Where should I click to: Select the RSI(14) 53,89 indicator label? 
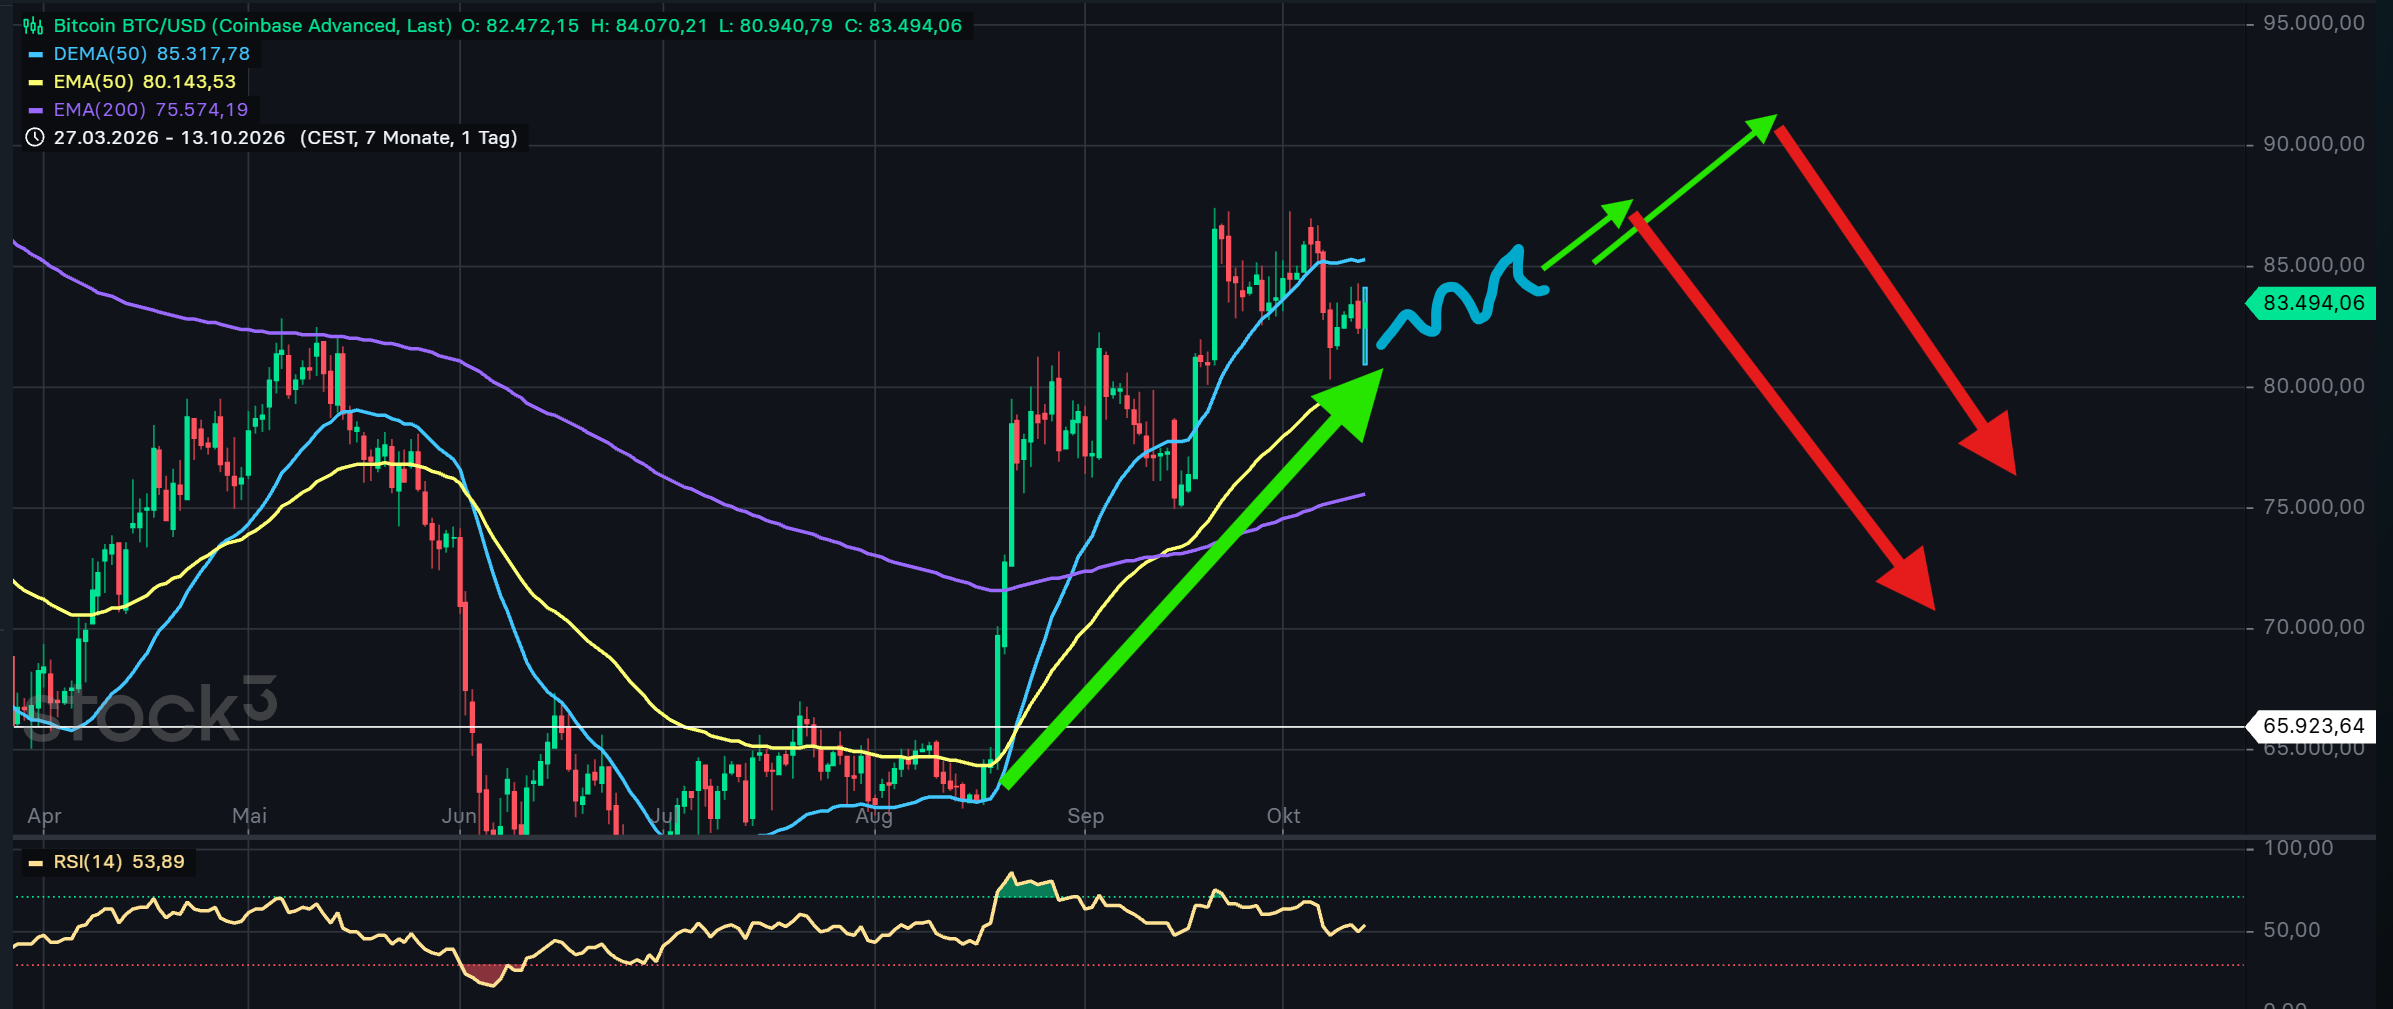click(x=119, y=862)
